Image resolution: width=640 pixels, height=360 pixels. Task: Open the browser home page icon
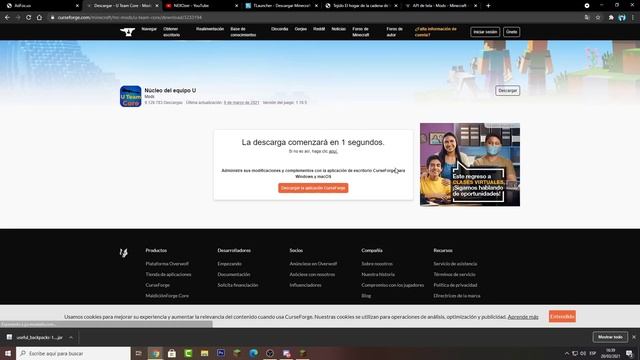click(x=39, y=18)
